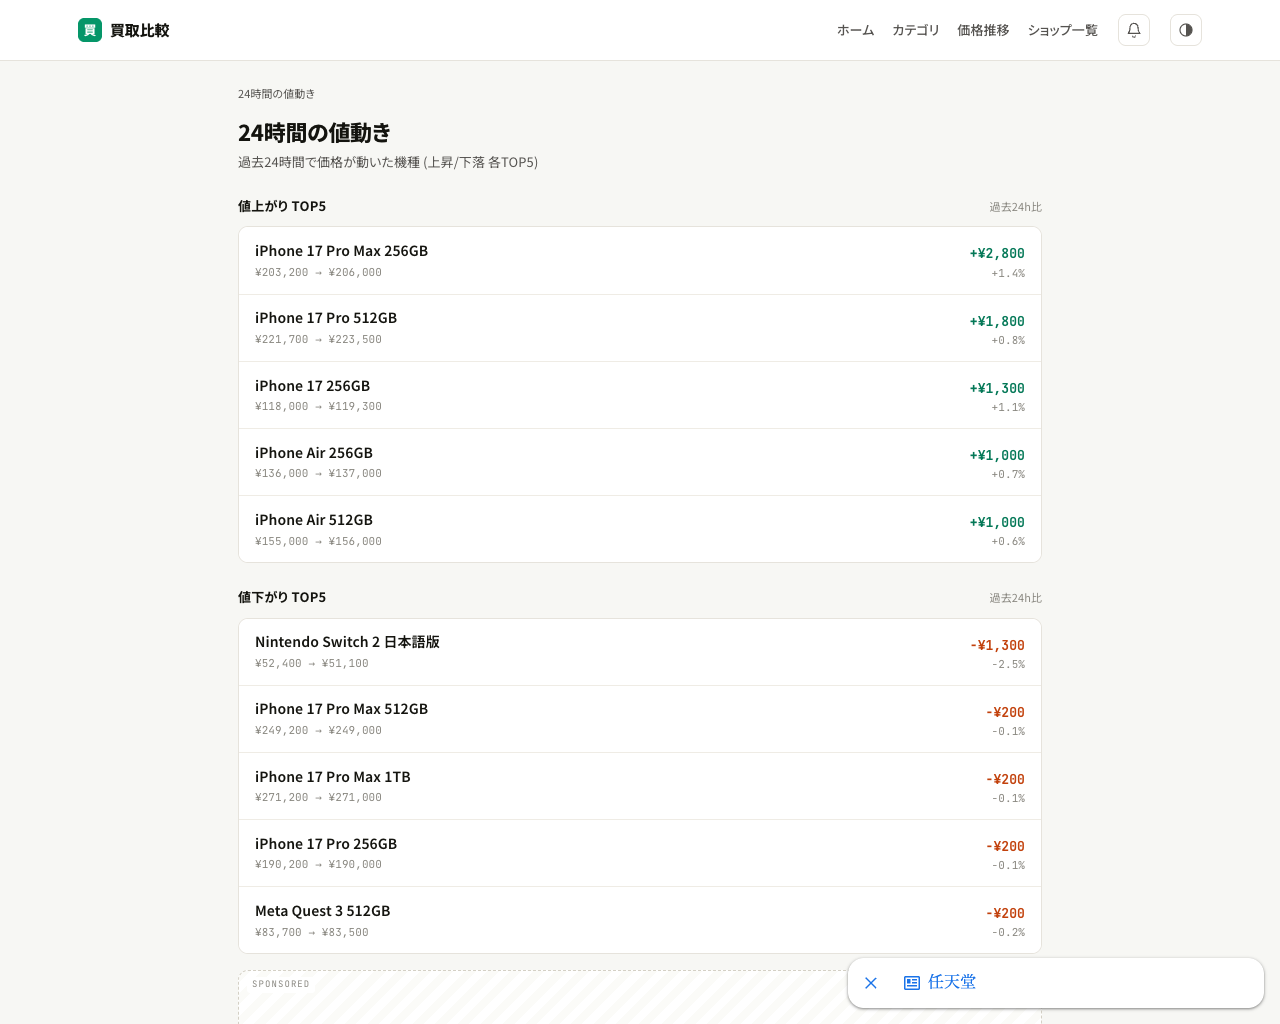Click the news icon beside 任天堂

pyautogui.click(x=912, y=983)
